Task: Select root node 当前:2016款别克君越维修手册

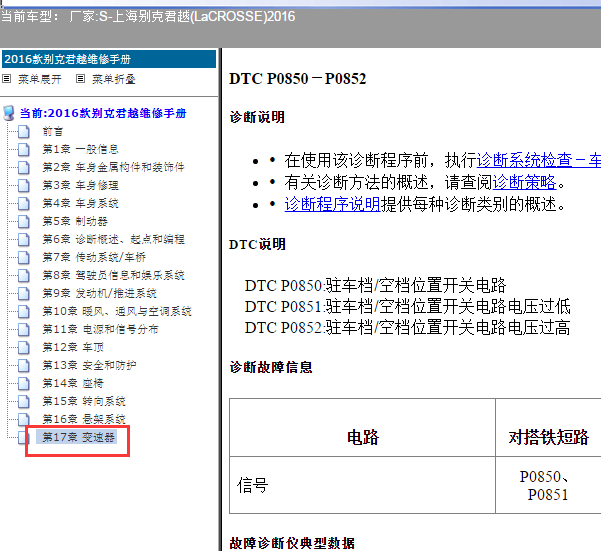Action: click(x=103, y=113)
